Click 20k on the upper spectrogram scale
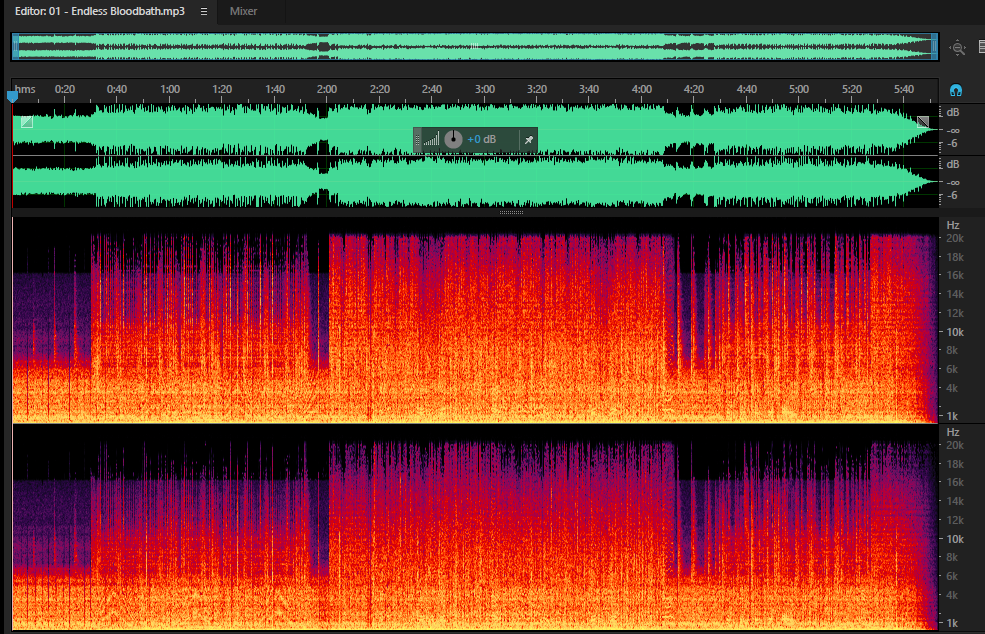 [x=955, y=238]
